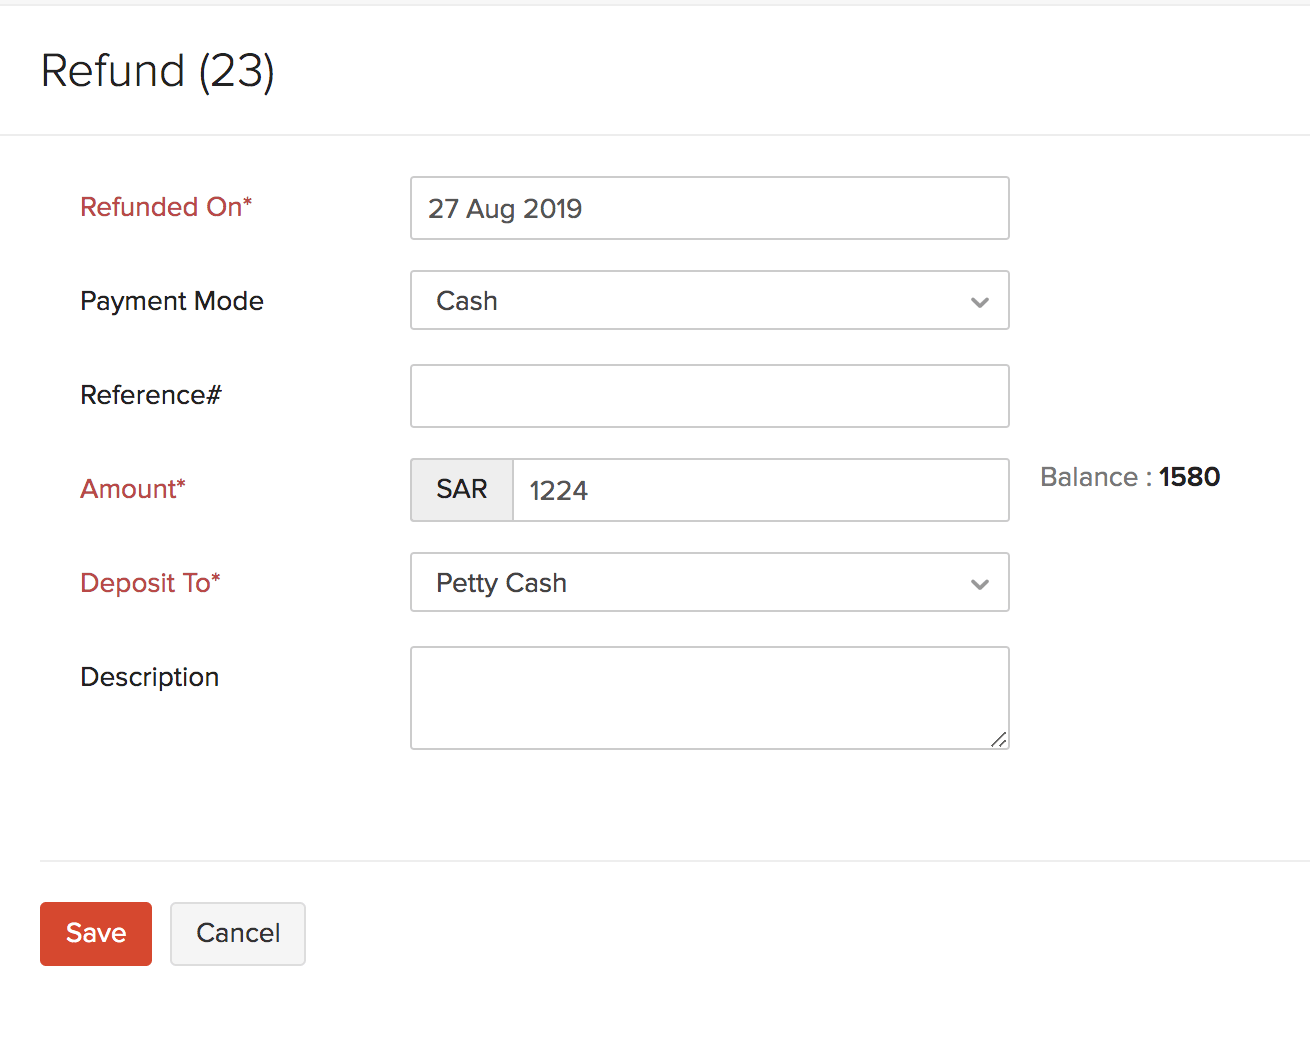Click the Deposit To chevron arrow
The width and height of the screenshot is (1310, 1044).
pos(980,584)
